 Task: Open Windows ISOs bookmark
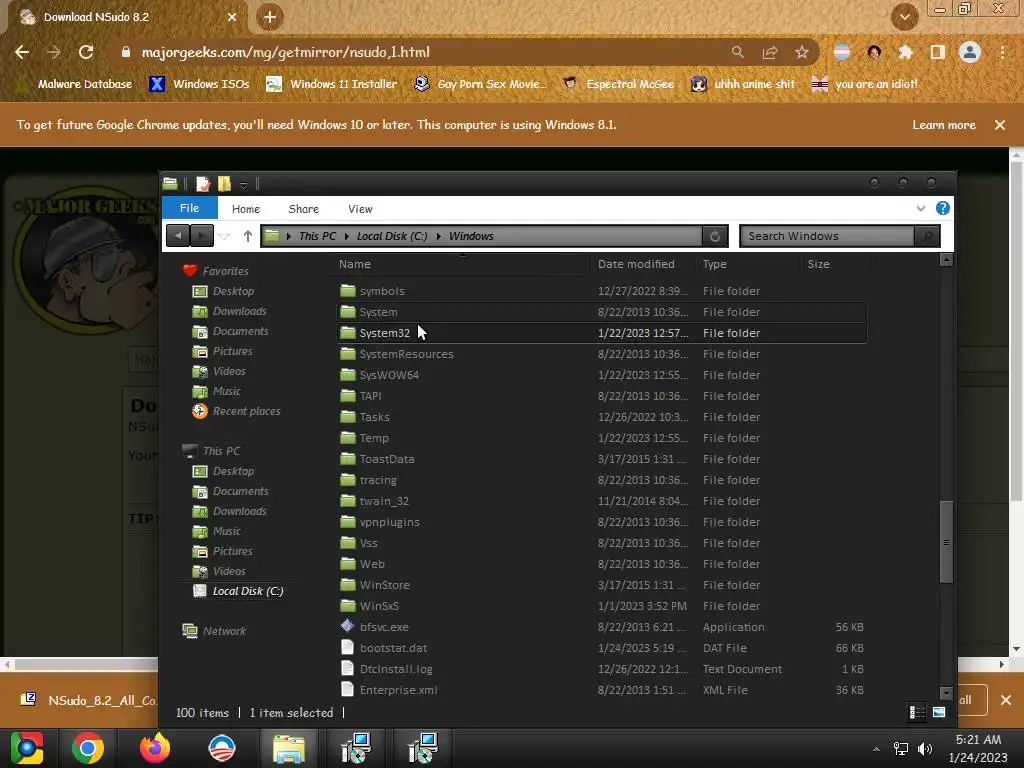200,84
